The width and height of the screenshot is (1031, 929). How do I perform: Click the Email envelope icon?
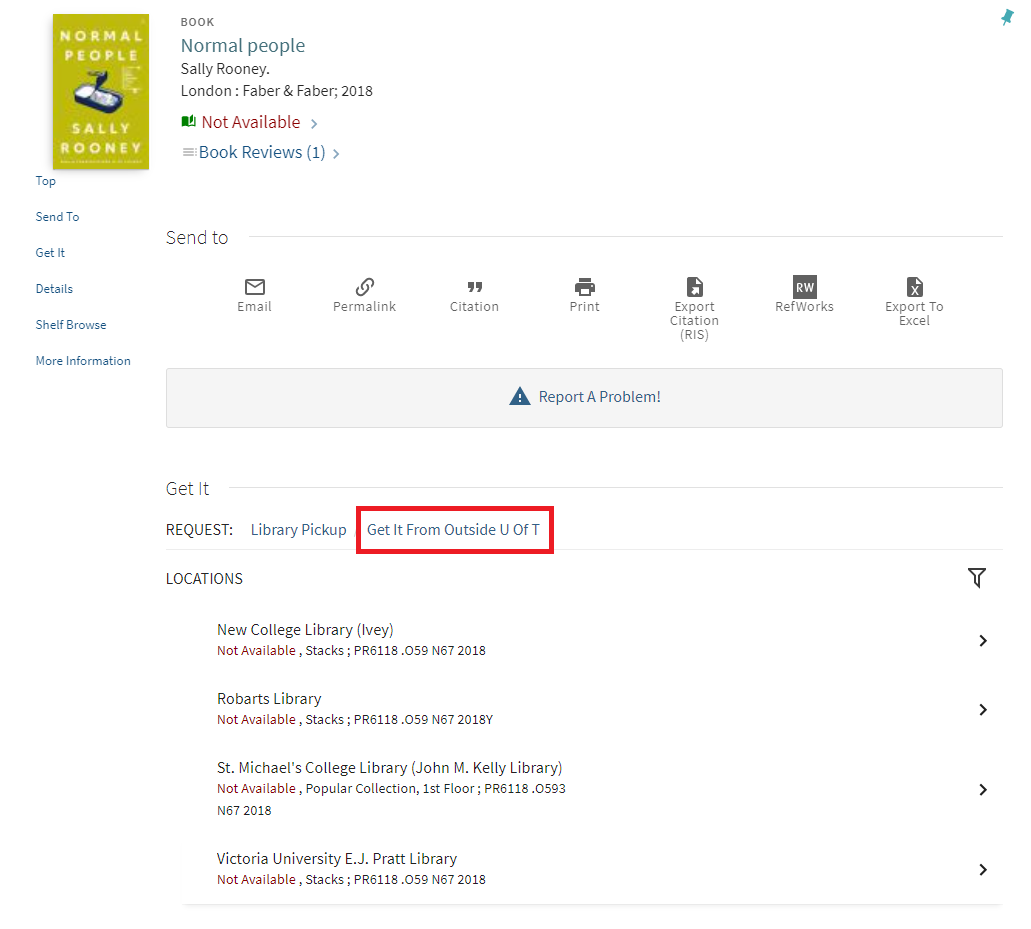(254, 287)
